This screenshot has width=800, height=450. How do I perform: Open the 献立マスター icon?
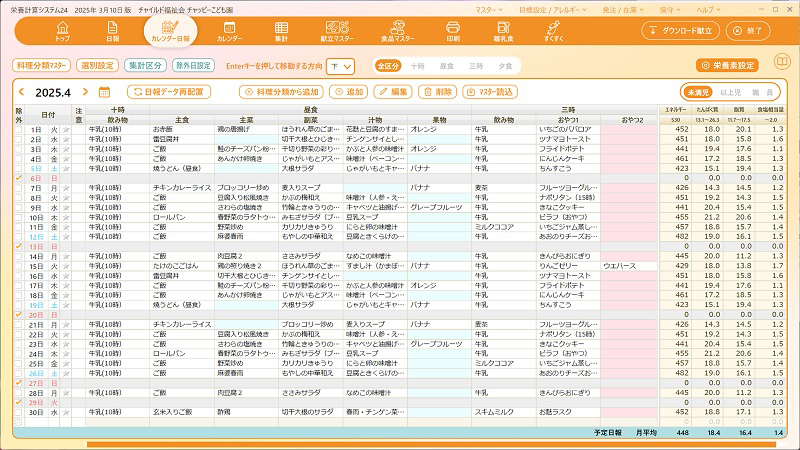point(337,31)
